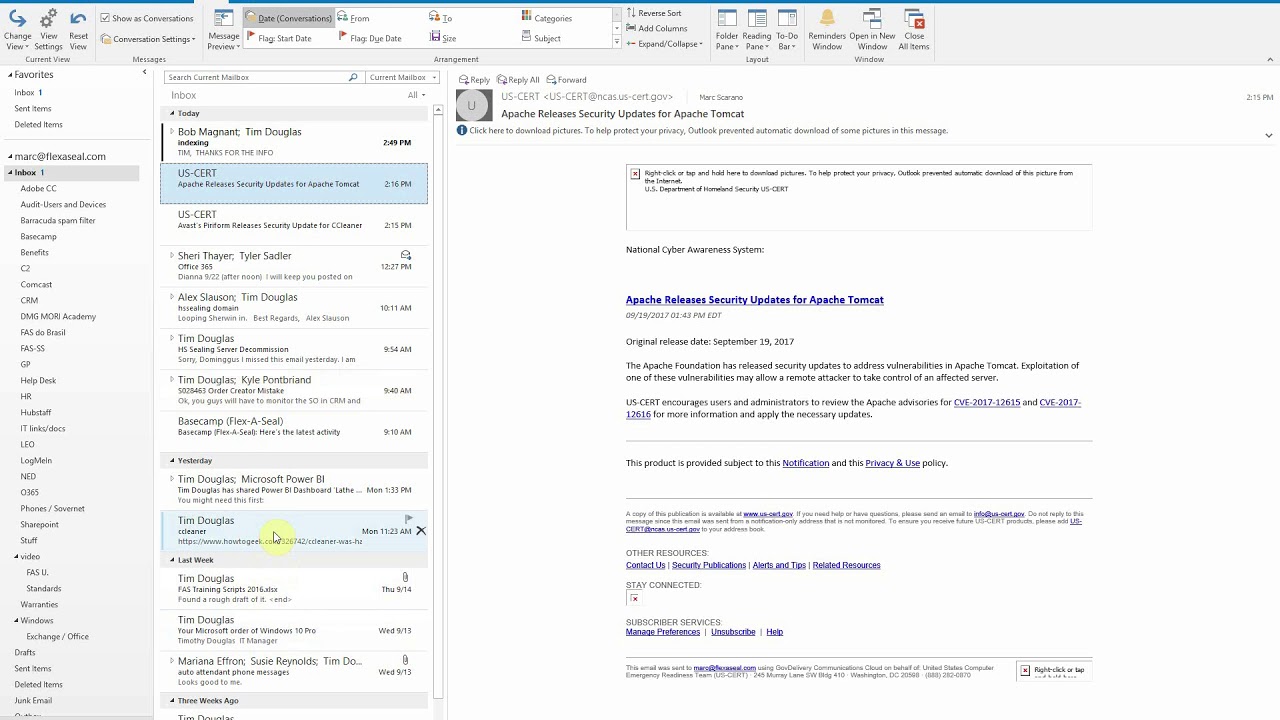Viewport: 1280px width, 720px height.
Task: Open the Privacy & Use link
Action: (x=892, y=463)
